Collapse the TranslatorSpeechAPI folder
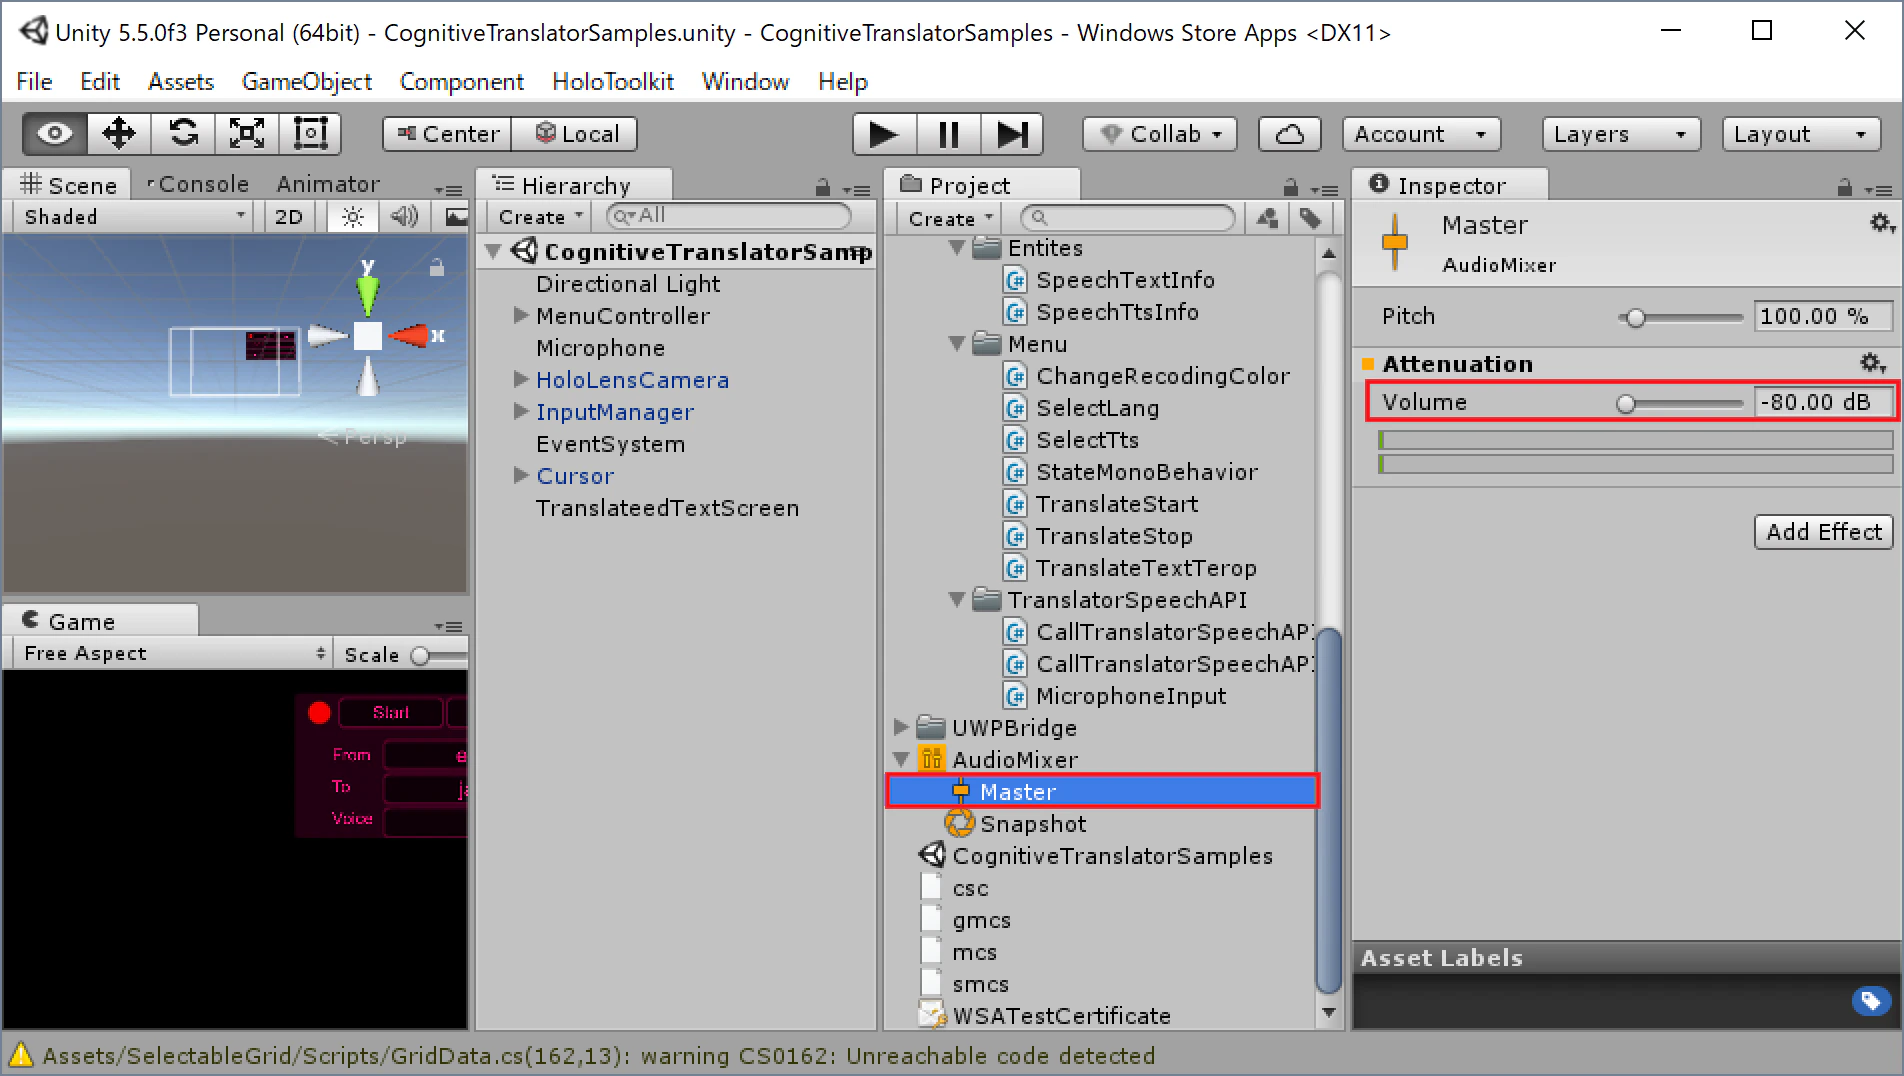The height and width of the screenshot is (1076, 1904). tap(956, 599)
